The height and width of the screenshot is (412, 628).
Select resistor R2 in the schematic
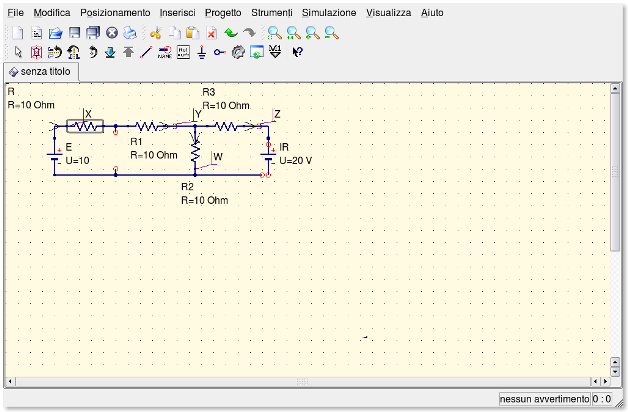[x=196, y=151]
